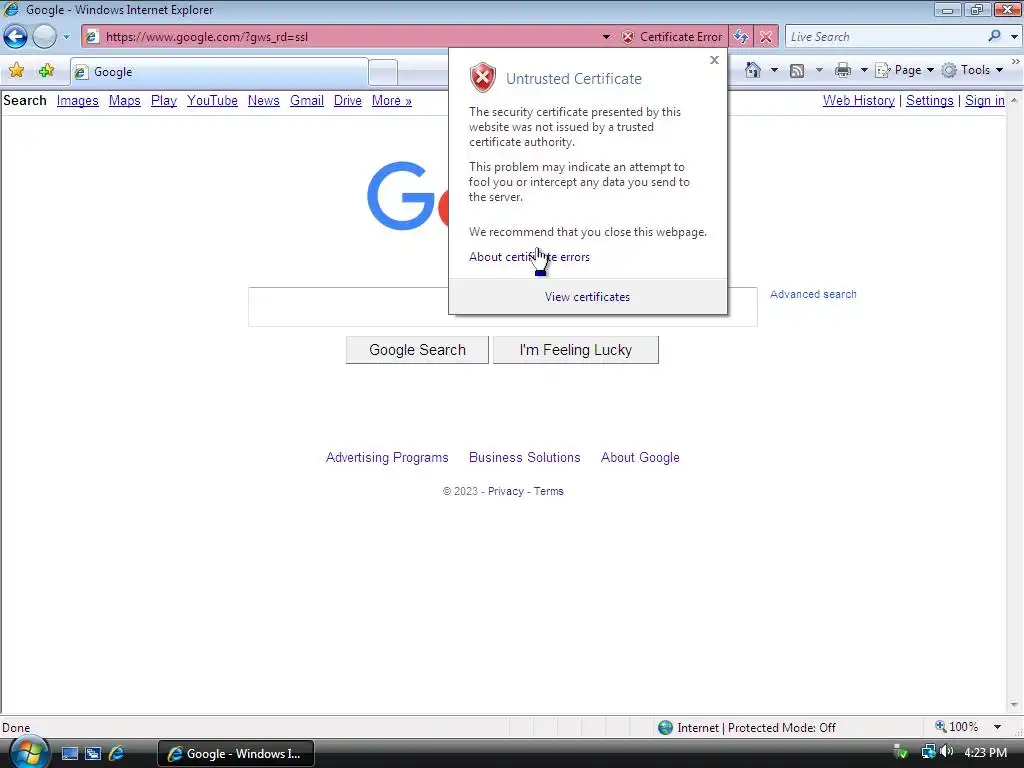Open the Gmail link
Image resolution: width=1024 pixels, height=768 pixels.
307,101
